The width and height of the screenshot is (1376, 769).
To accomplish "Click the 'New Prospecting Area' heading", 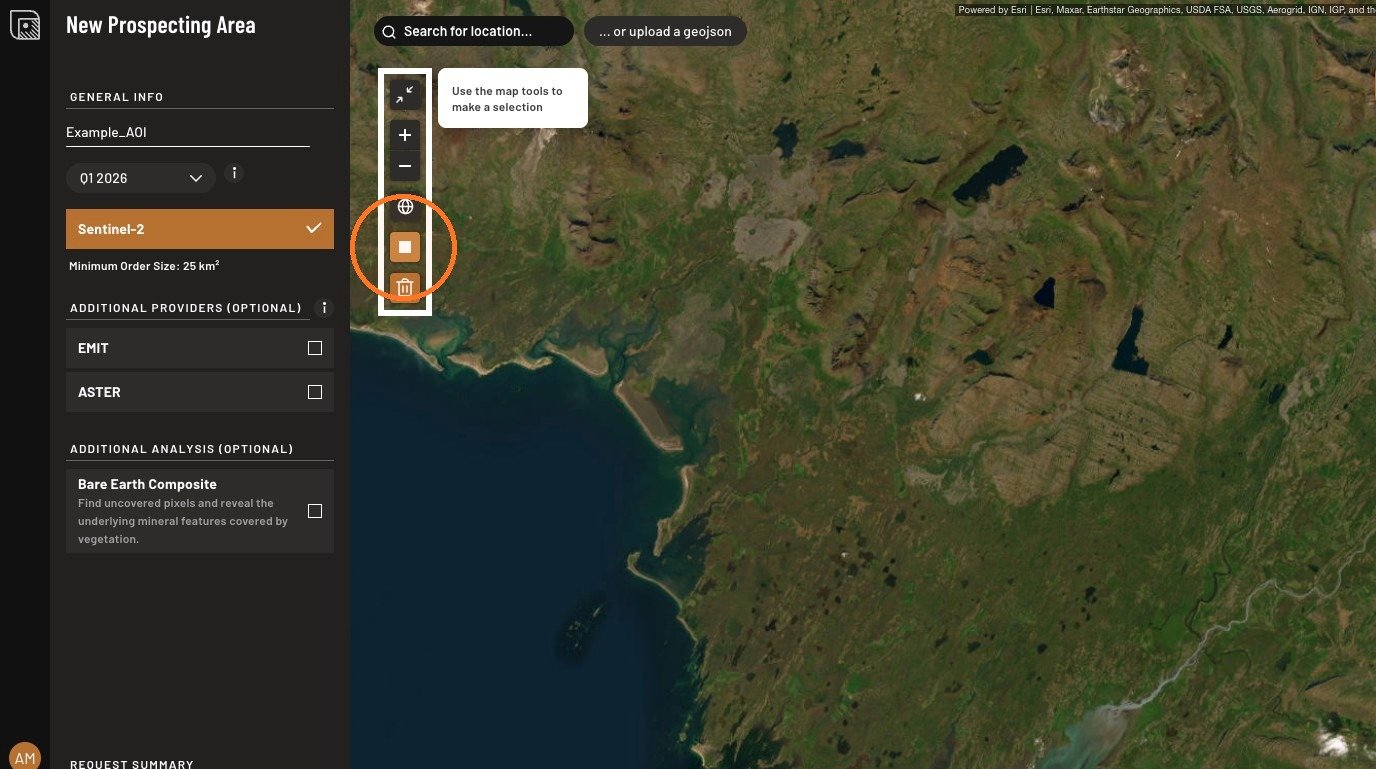I will [160, 25].
